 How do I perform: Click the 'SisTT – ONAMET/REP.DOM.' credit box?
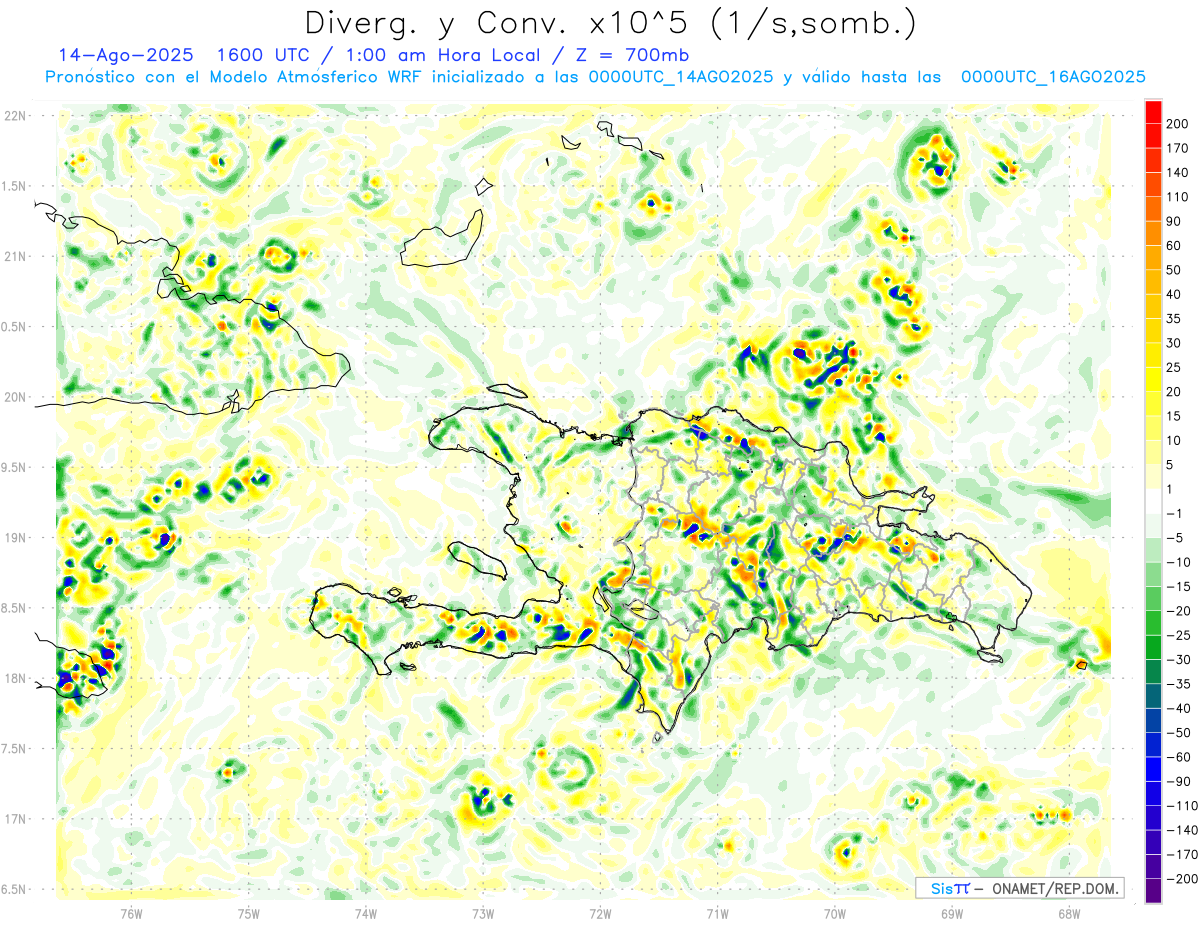[1020, 888]
